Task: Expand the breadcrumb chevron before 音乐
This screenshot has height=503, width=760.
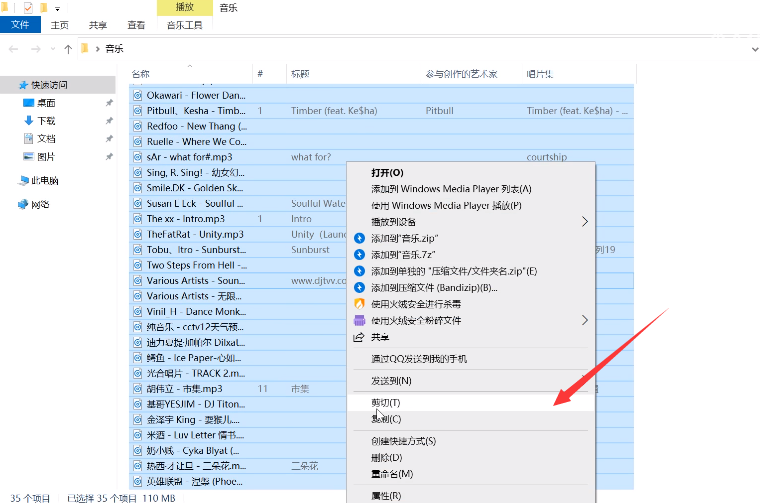Action: (x=97, y=48)
